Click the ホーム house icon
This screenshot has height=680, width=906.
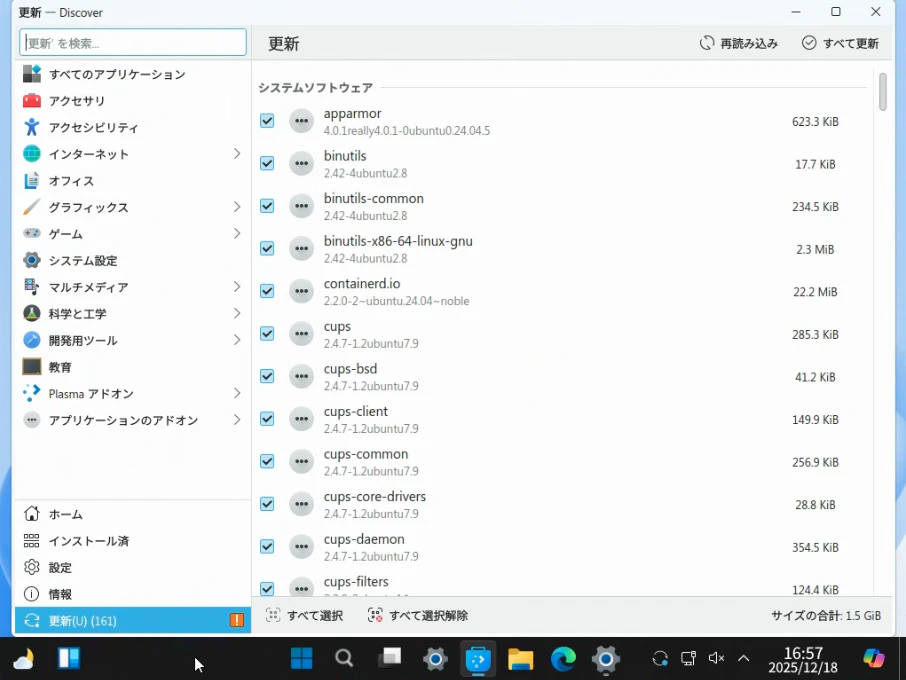[32, 514]
